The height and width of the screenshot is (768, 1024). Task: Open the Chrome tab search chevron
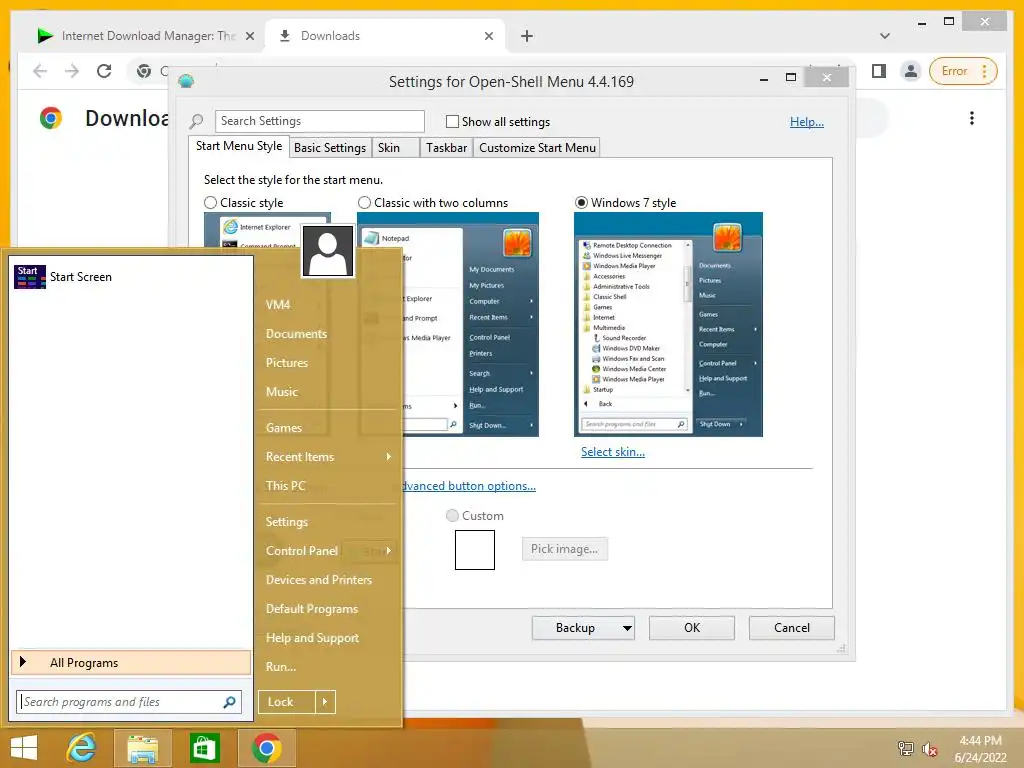885,36
